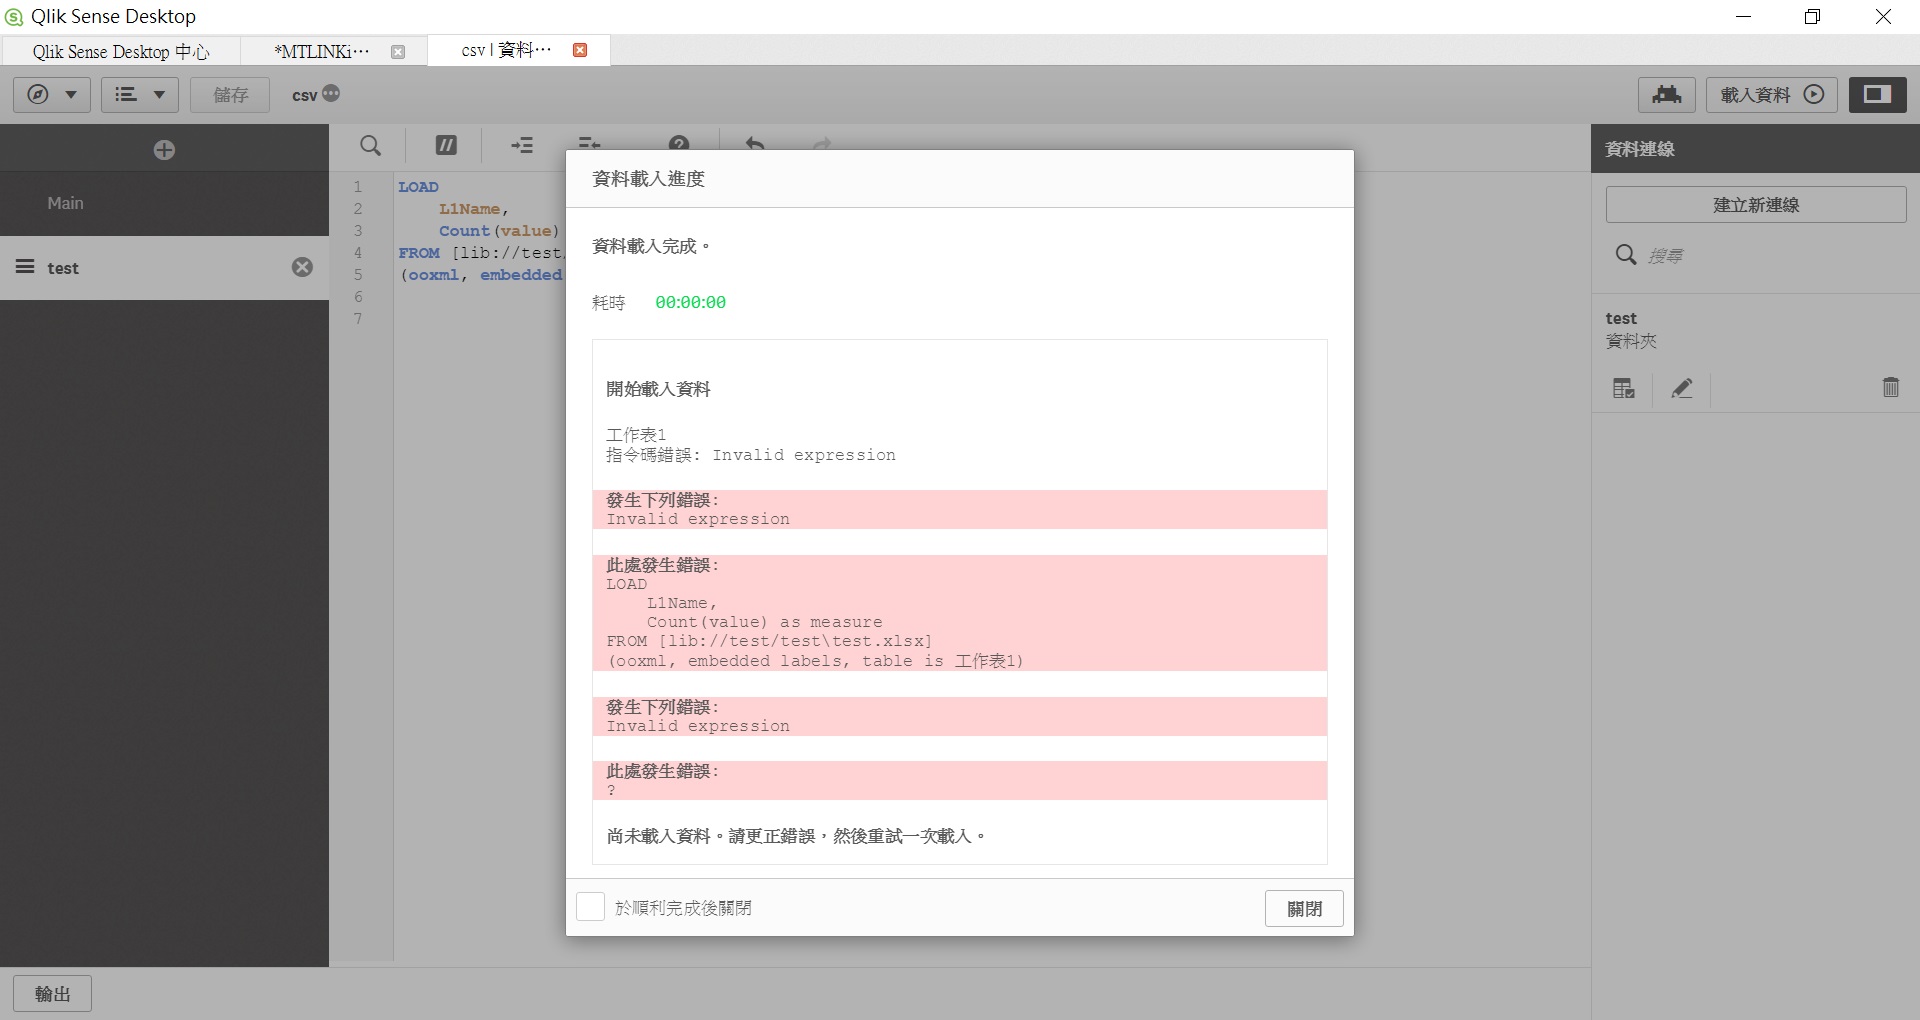Click the 建立新連線 button

[1755, 205]
